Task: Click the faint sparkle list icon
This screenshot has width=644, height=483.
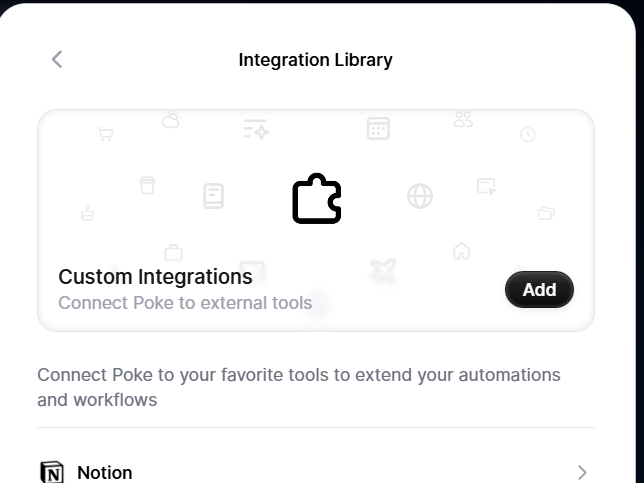Action: pos(256,129)
